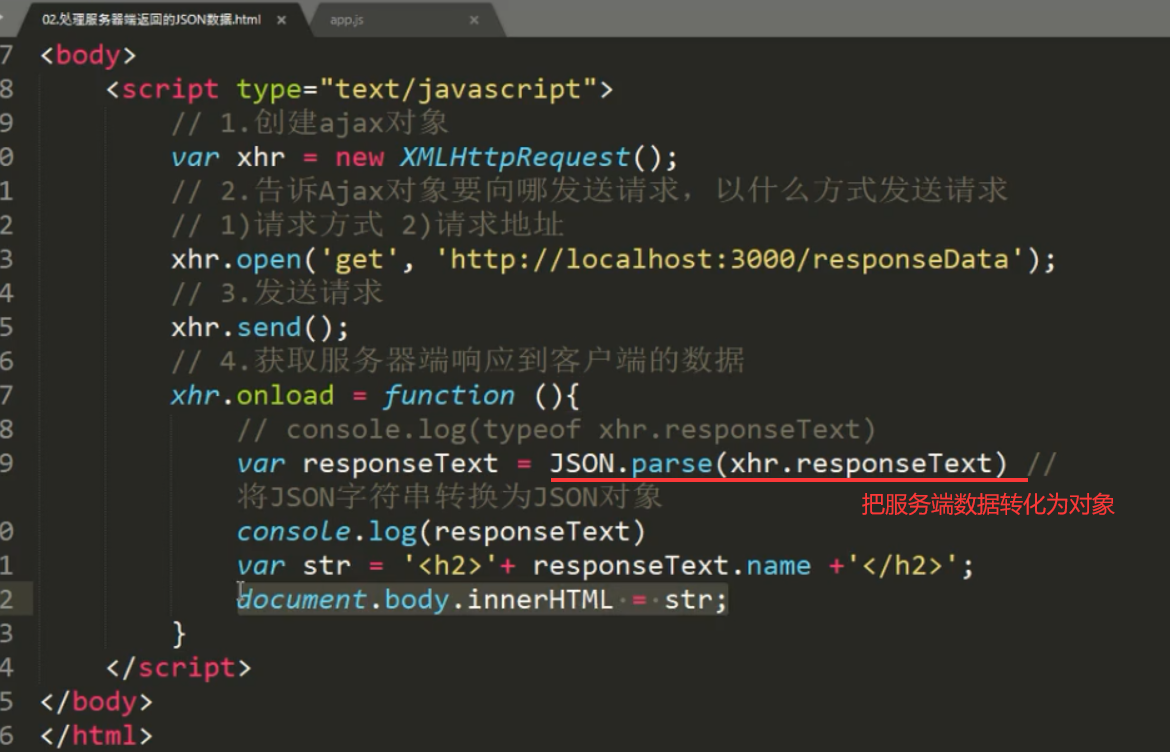Click the "text/javascript" attribute value
1170x752 pixels.
pyautogui.click(x=458, y=90)
